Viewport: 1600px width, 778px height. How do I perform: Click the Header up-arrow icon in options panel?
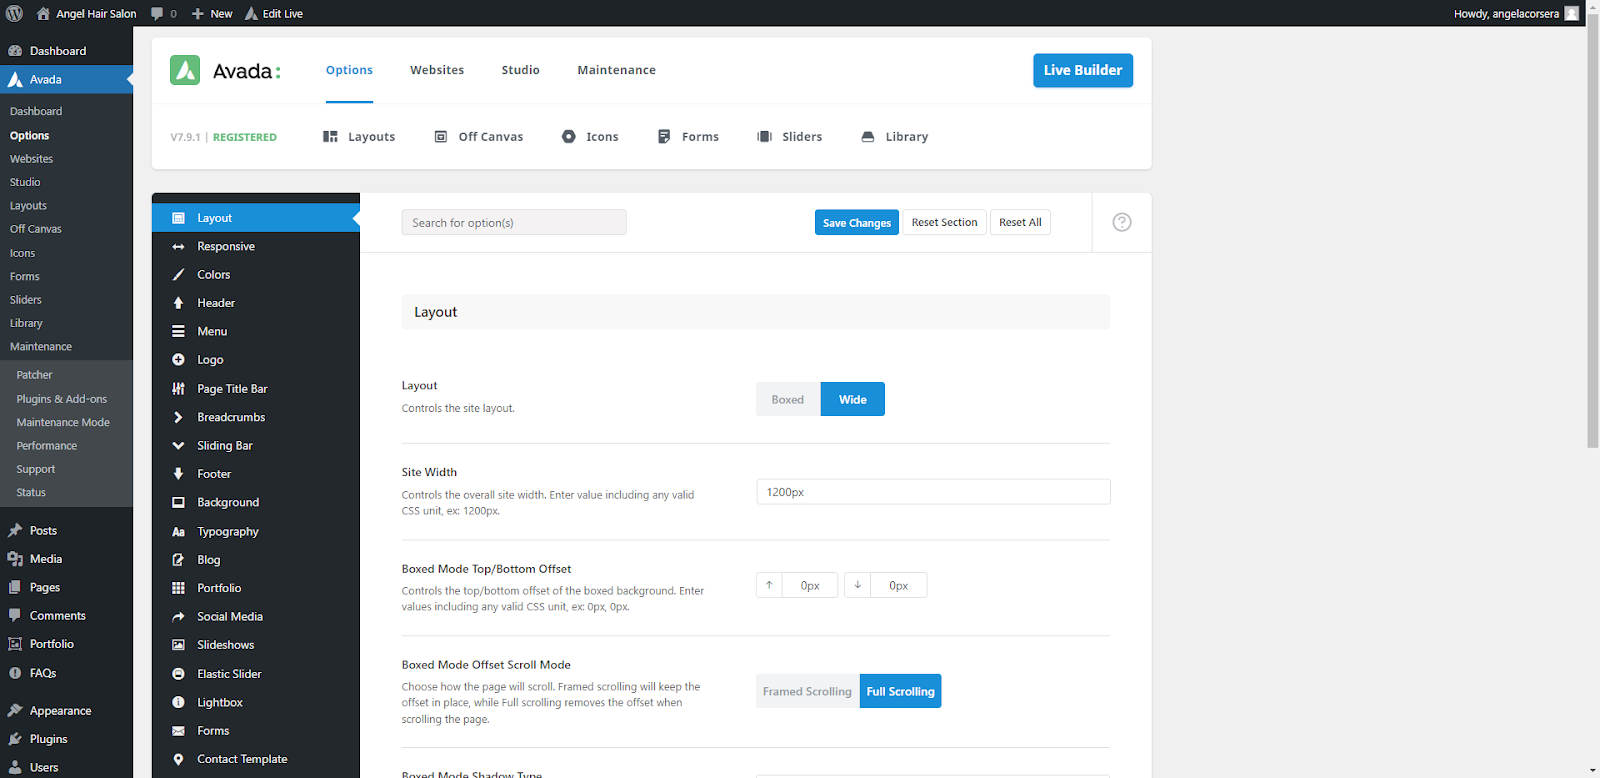[x=178, y=303]
